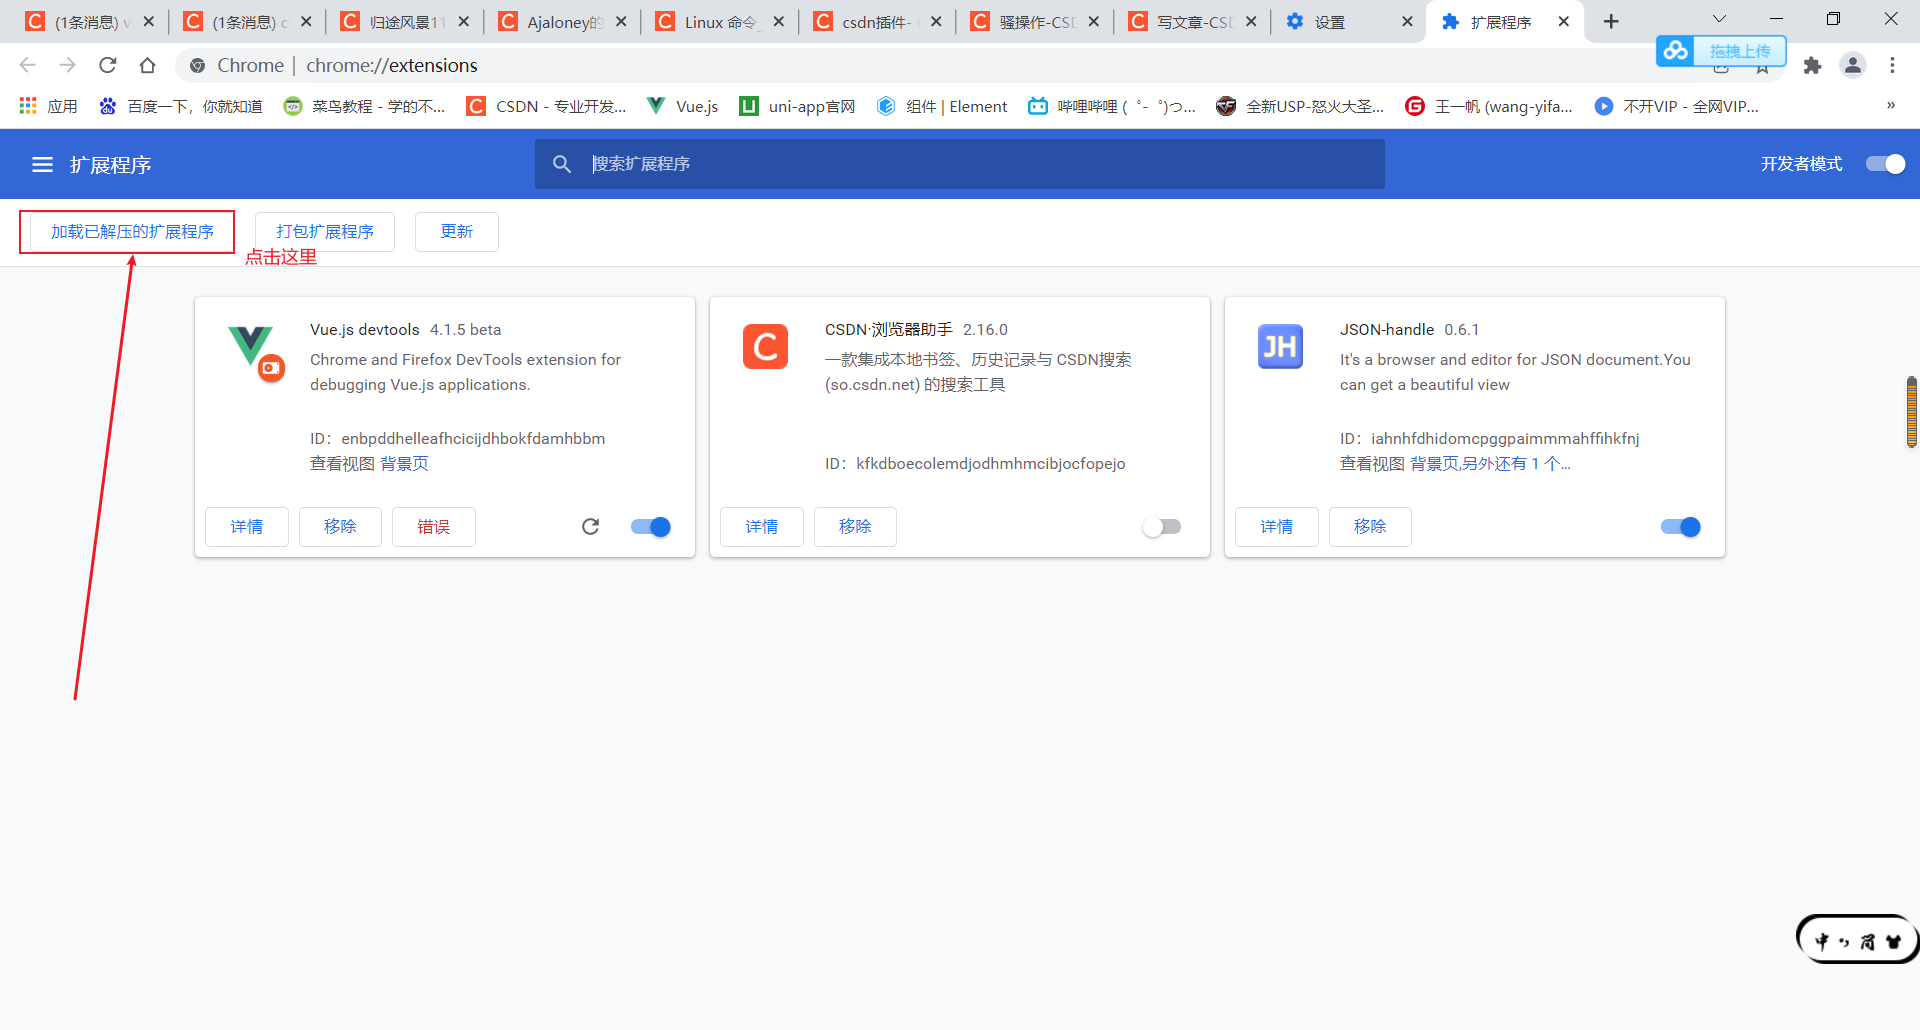Go to the home page
Screen dimensions: 1920x1030
pos(148,66)
